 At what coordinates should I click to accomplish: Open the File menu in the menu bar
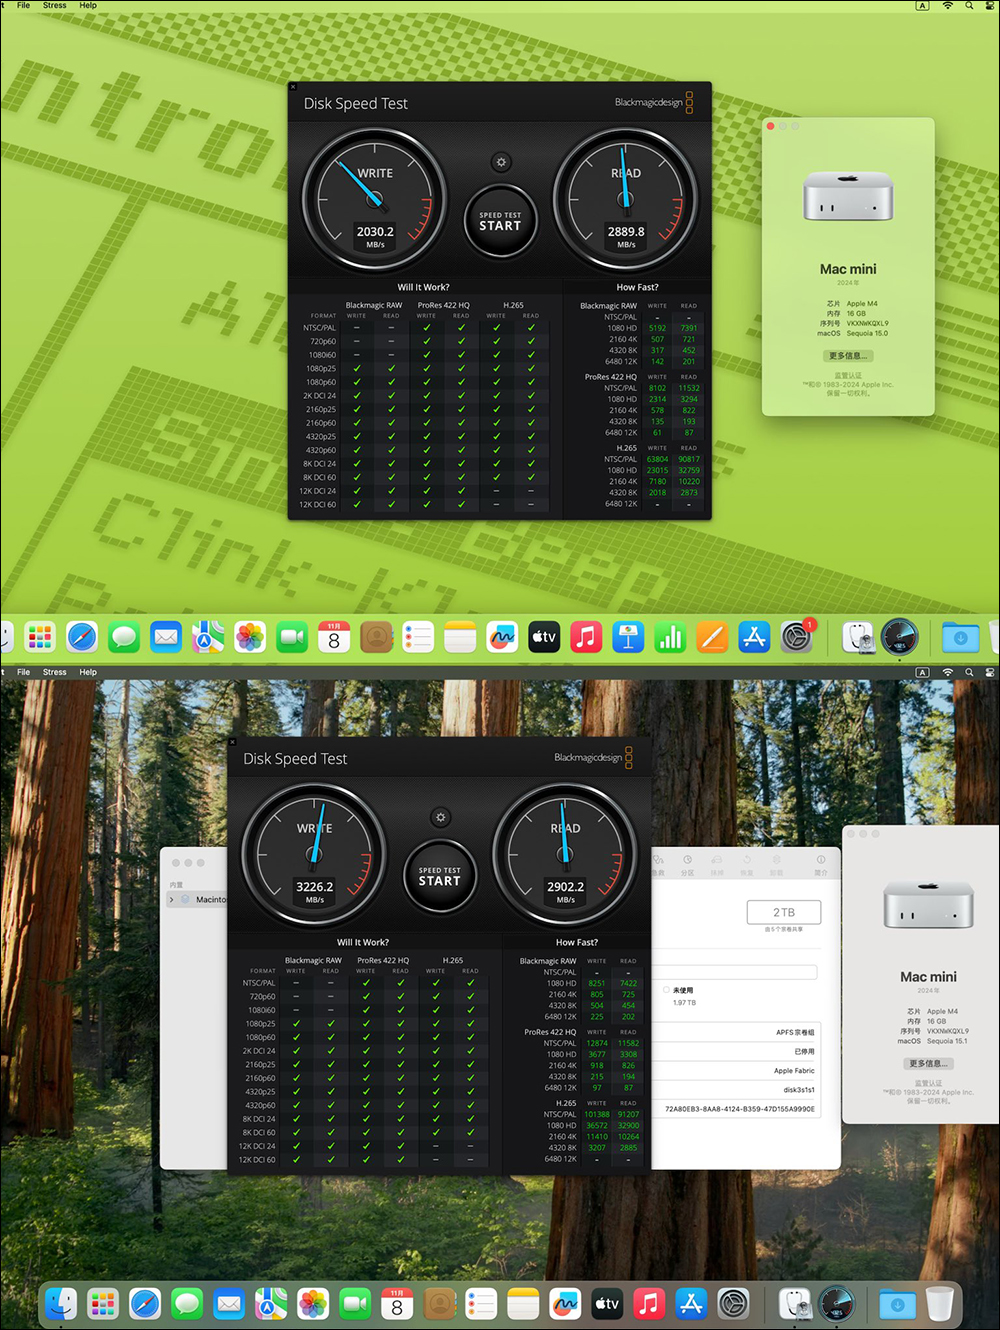pyautogui.click(x=23, y=5)
